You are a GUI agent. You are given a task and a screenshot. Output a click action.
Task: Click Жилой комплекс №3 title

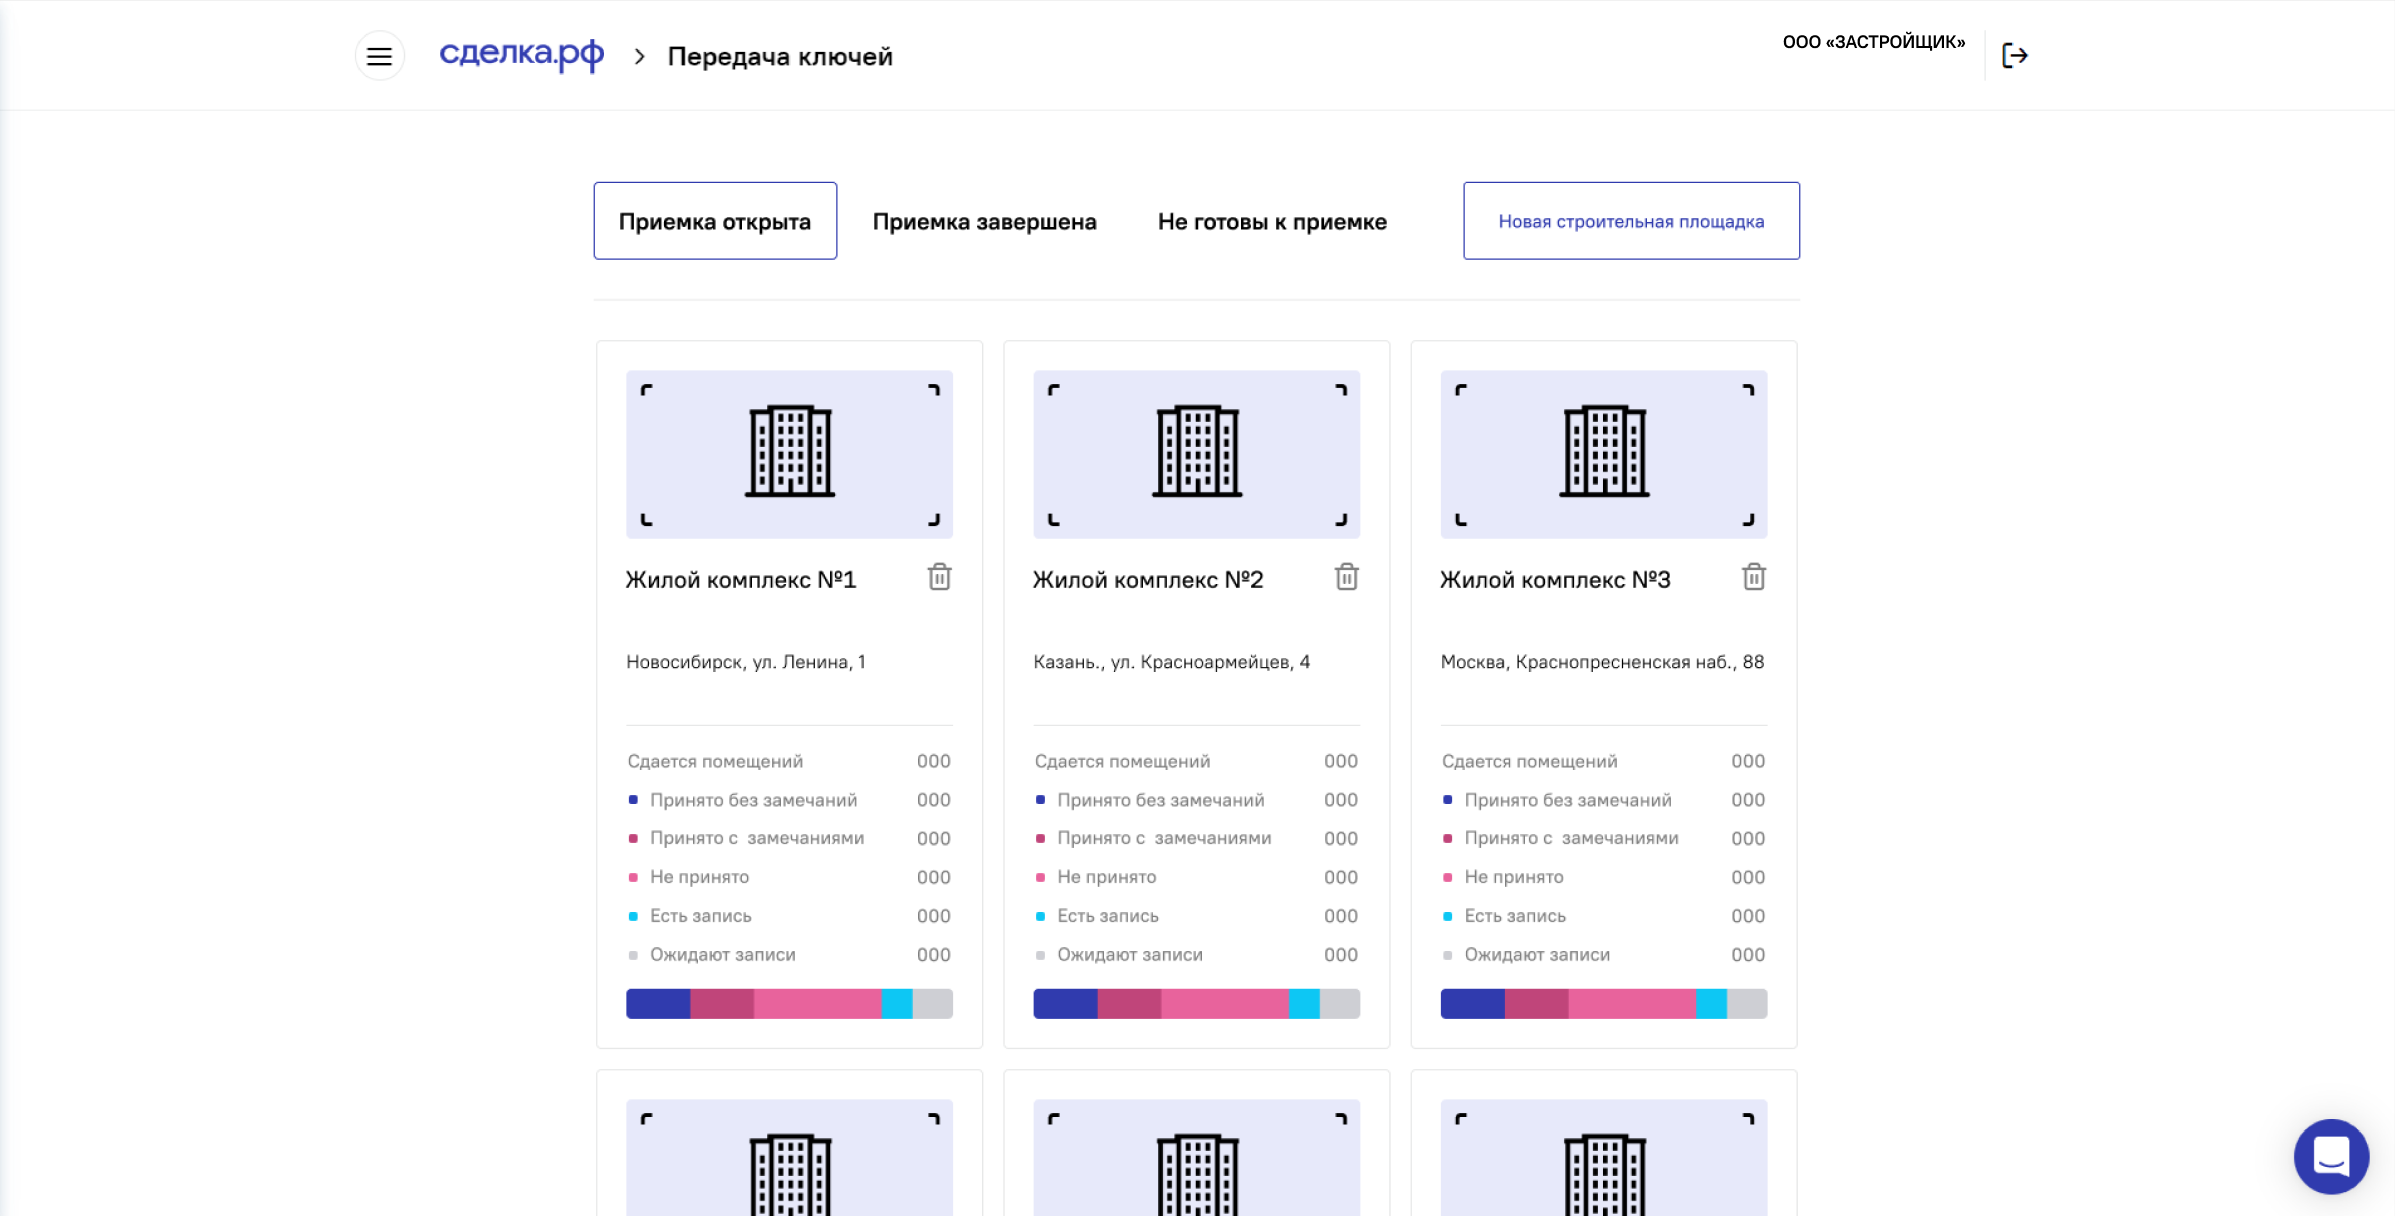(x=1555, y=580)
